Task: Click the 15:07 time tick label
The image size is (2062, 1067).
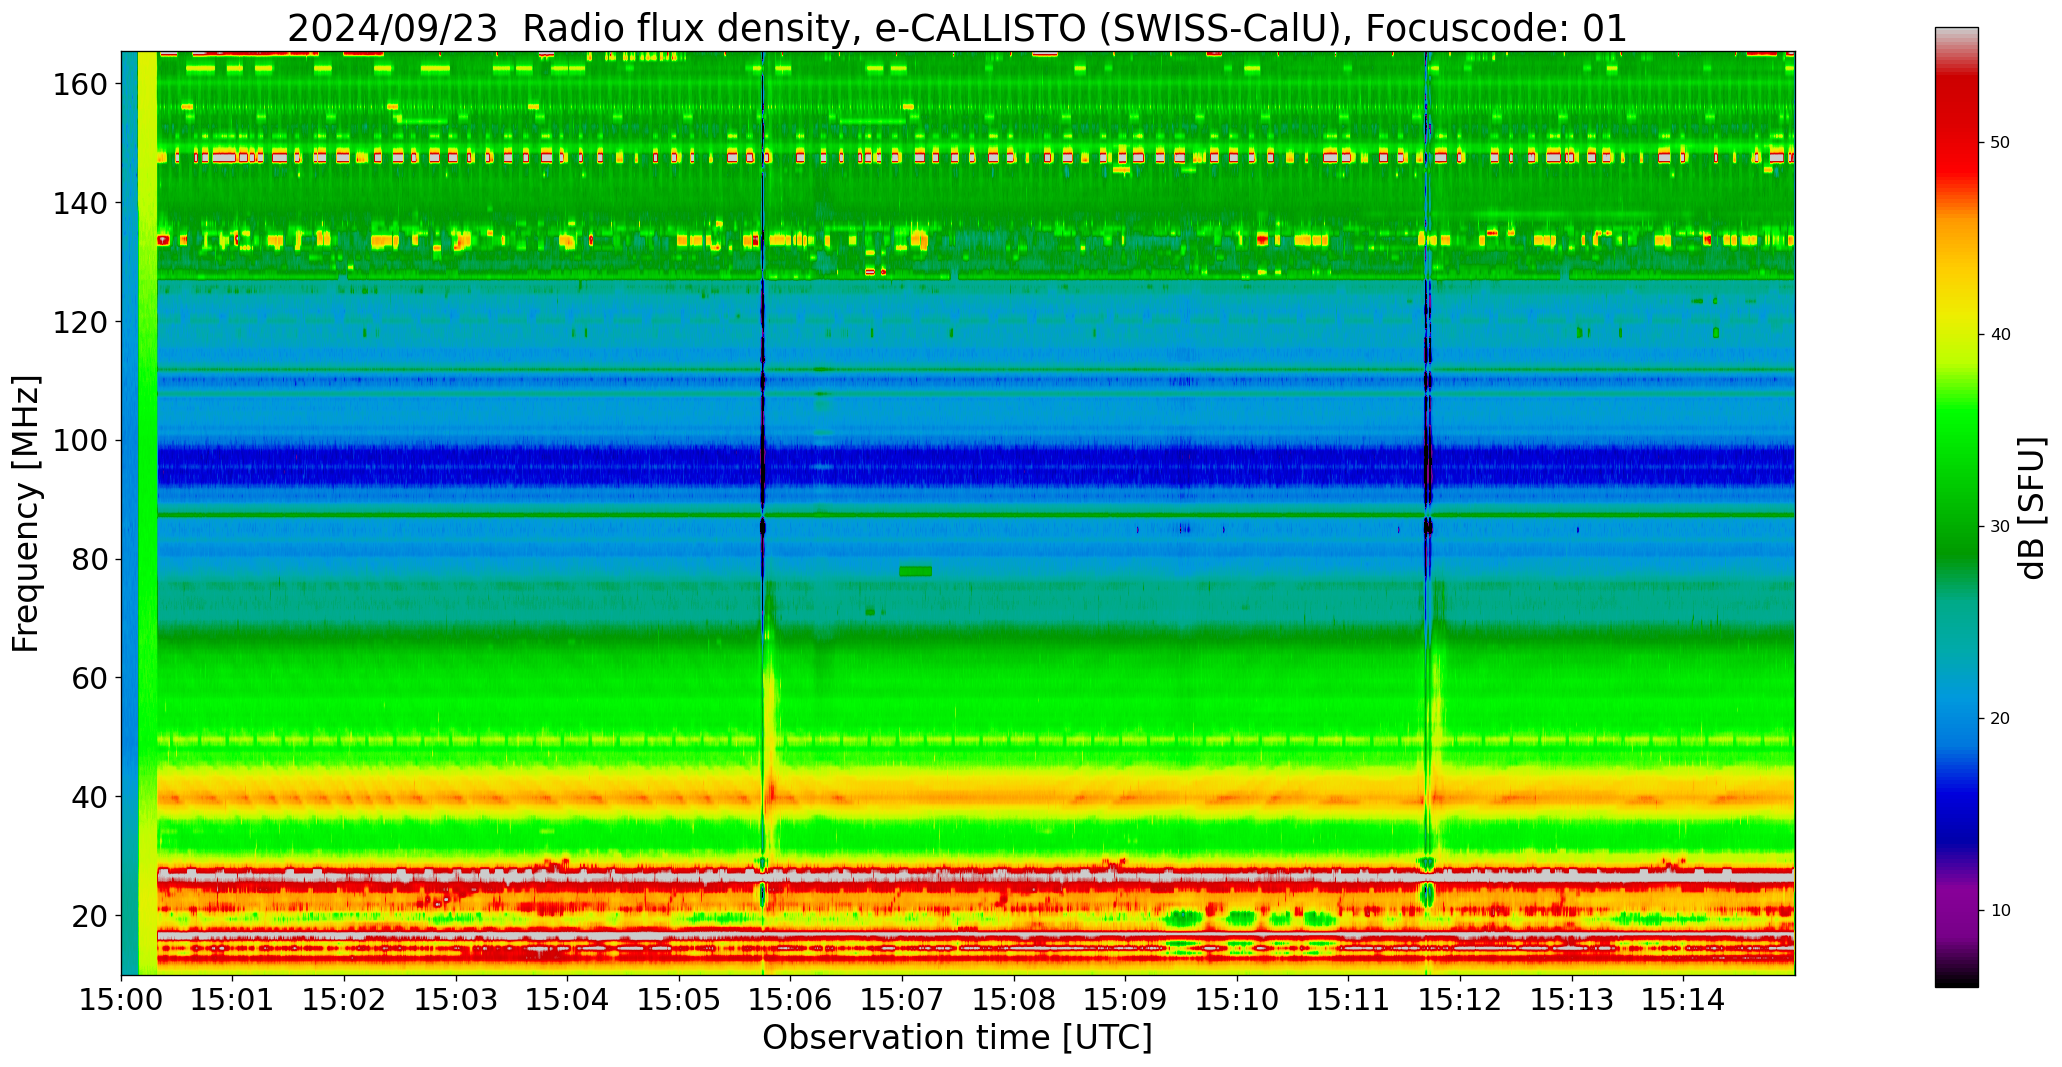Action: tap(903, 998)
